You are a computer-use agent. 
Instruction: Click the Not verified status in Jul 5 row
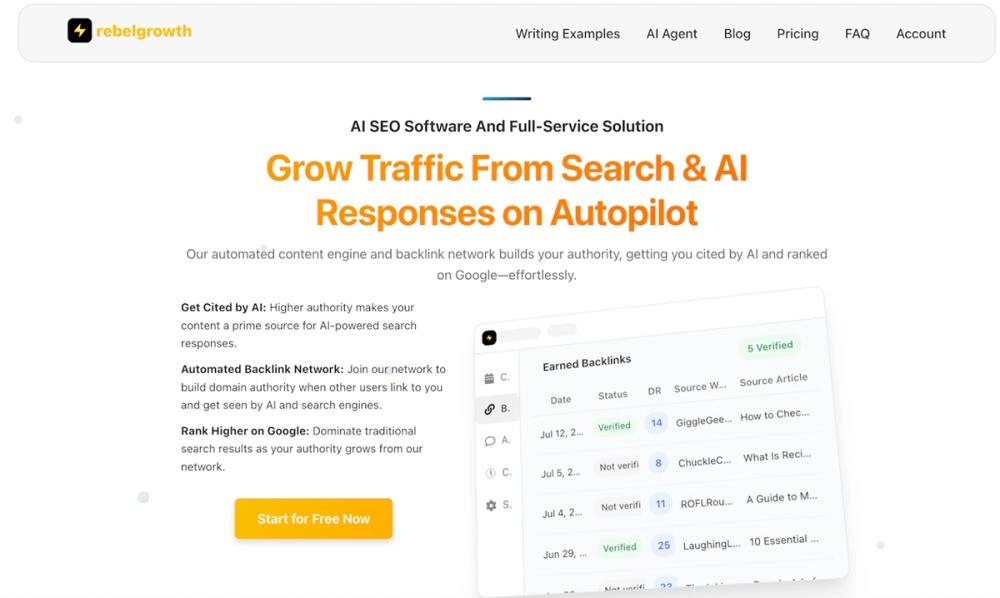[619, 466]
